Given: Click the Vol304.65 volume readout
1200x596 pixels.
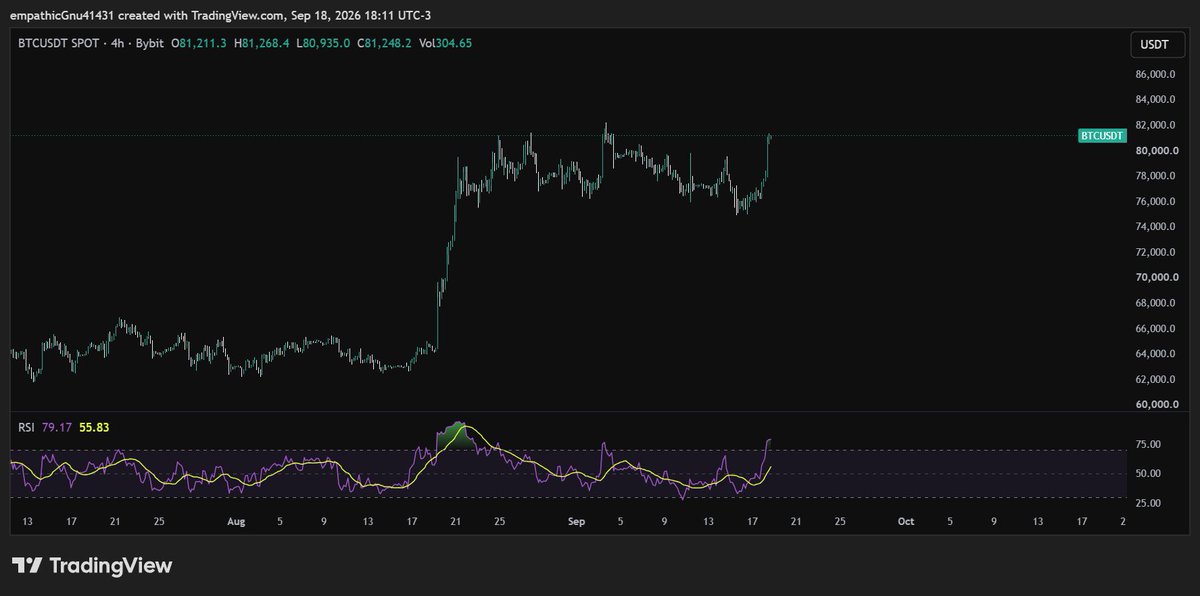Looking at the screenshot, I should coord(445,44).
